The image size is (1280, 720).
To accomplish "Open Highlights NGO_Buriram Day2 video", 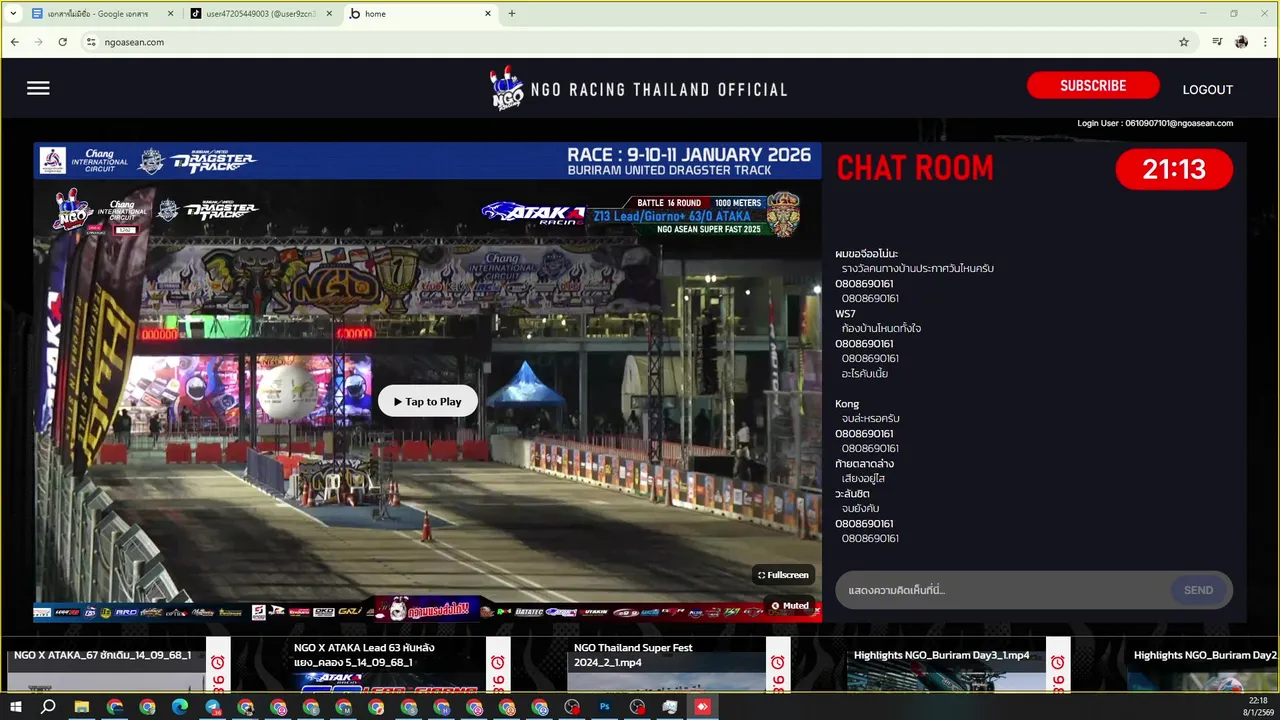I will coord(1203,665).
